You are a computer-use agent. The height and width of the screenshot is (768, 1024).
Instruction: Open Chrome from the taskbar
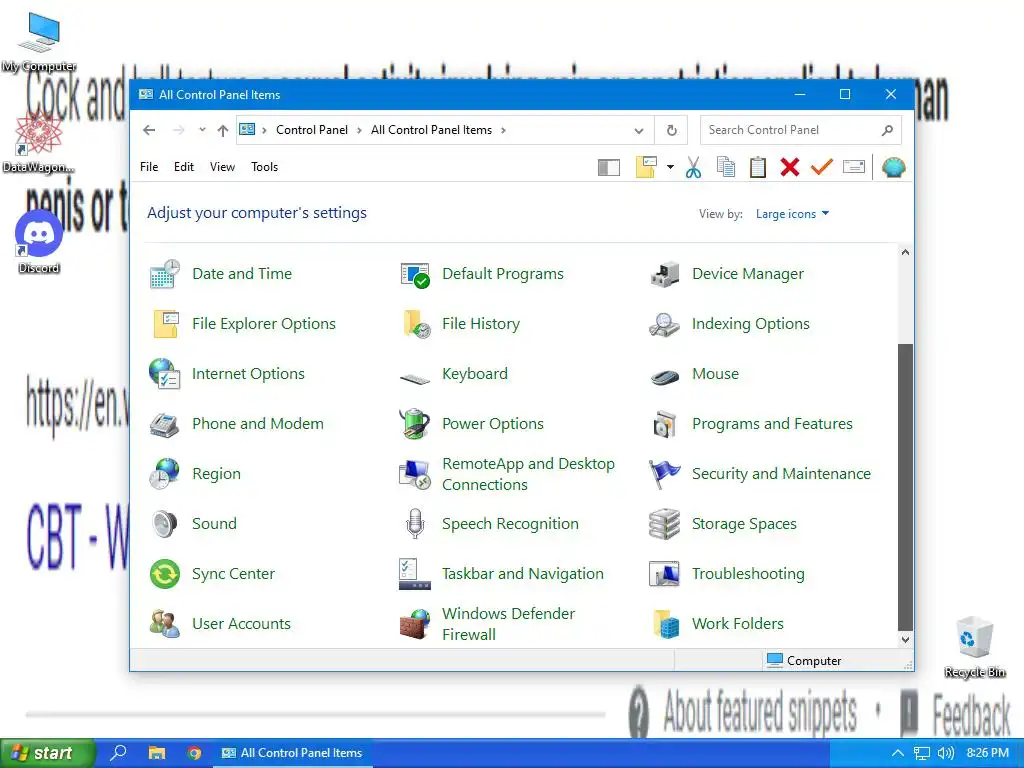click(194, 753)
